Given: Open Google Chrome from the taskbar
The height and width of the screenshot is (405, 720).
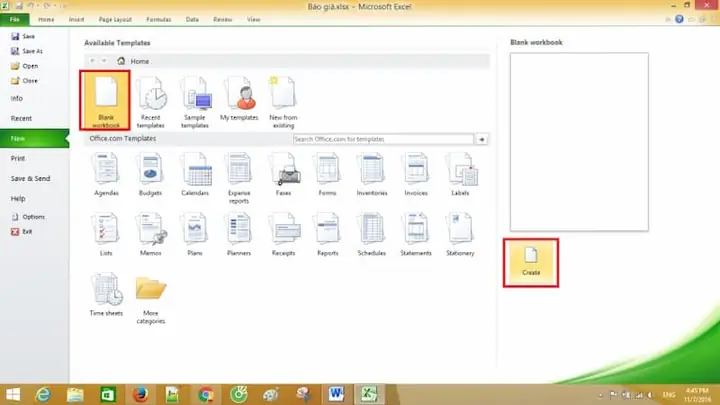Looking at the screenshot, I should tap(206, 394).
